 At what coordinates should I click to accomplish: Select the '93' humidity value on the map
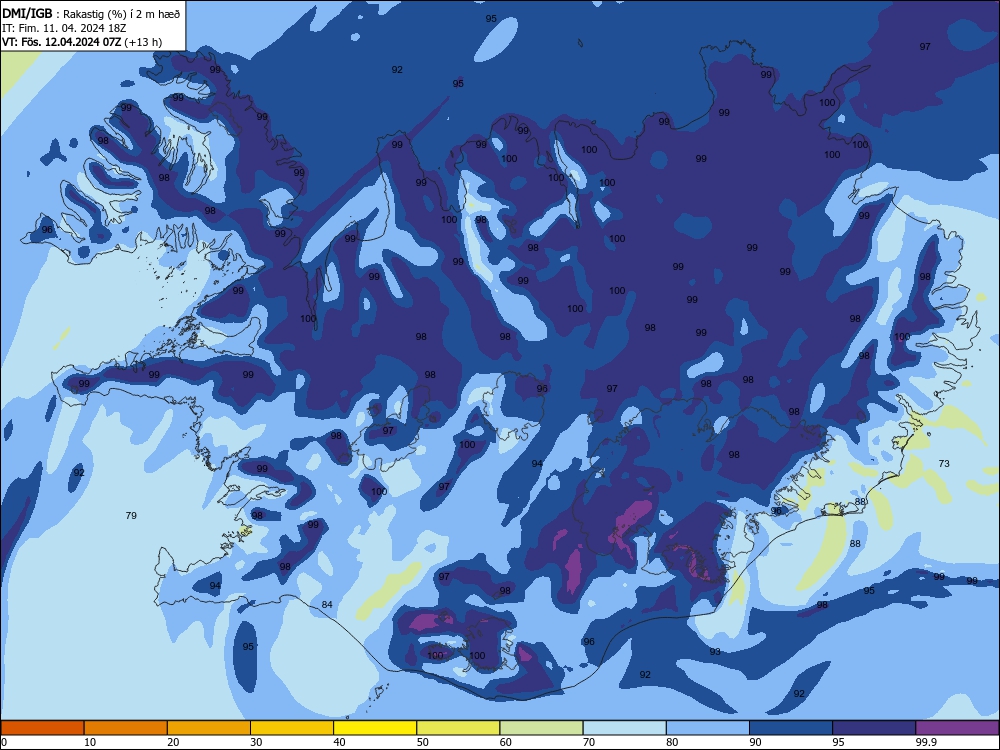pos(715,651)
